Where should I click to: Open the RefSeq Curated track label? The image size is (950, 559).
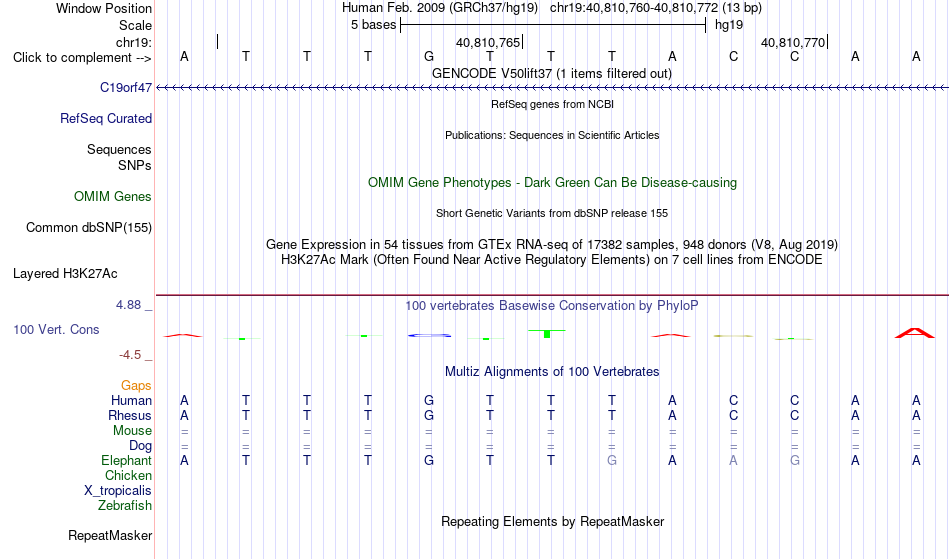click(x=106, y=119)
